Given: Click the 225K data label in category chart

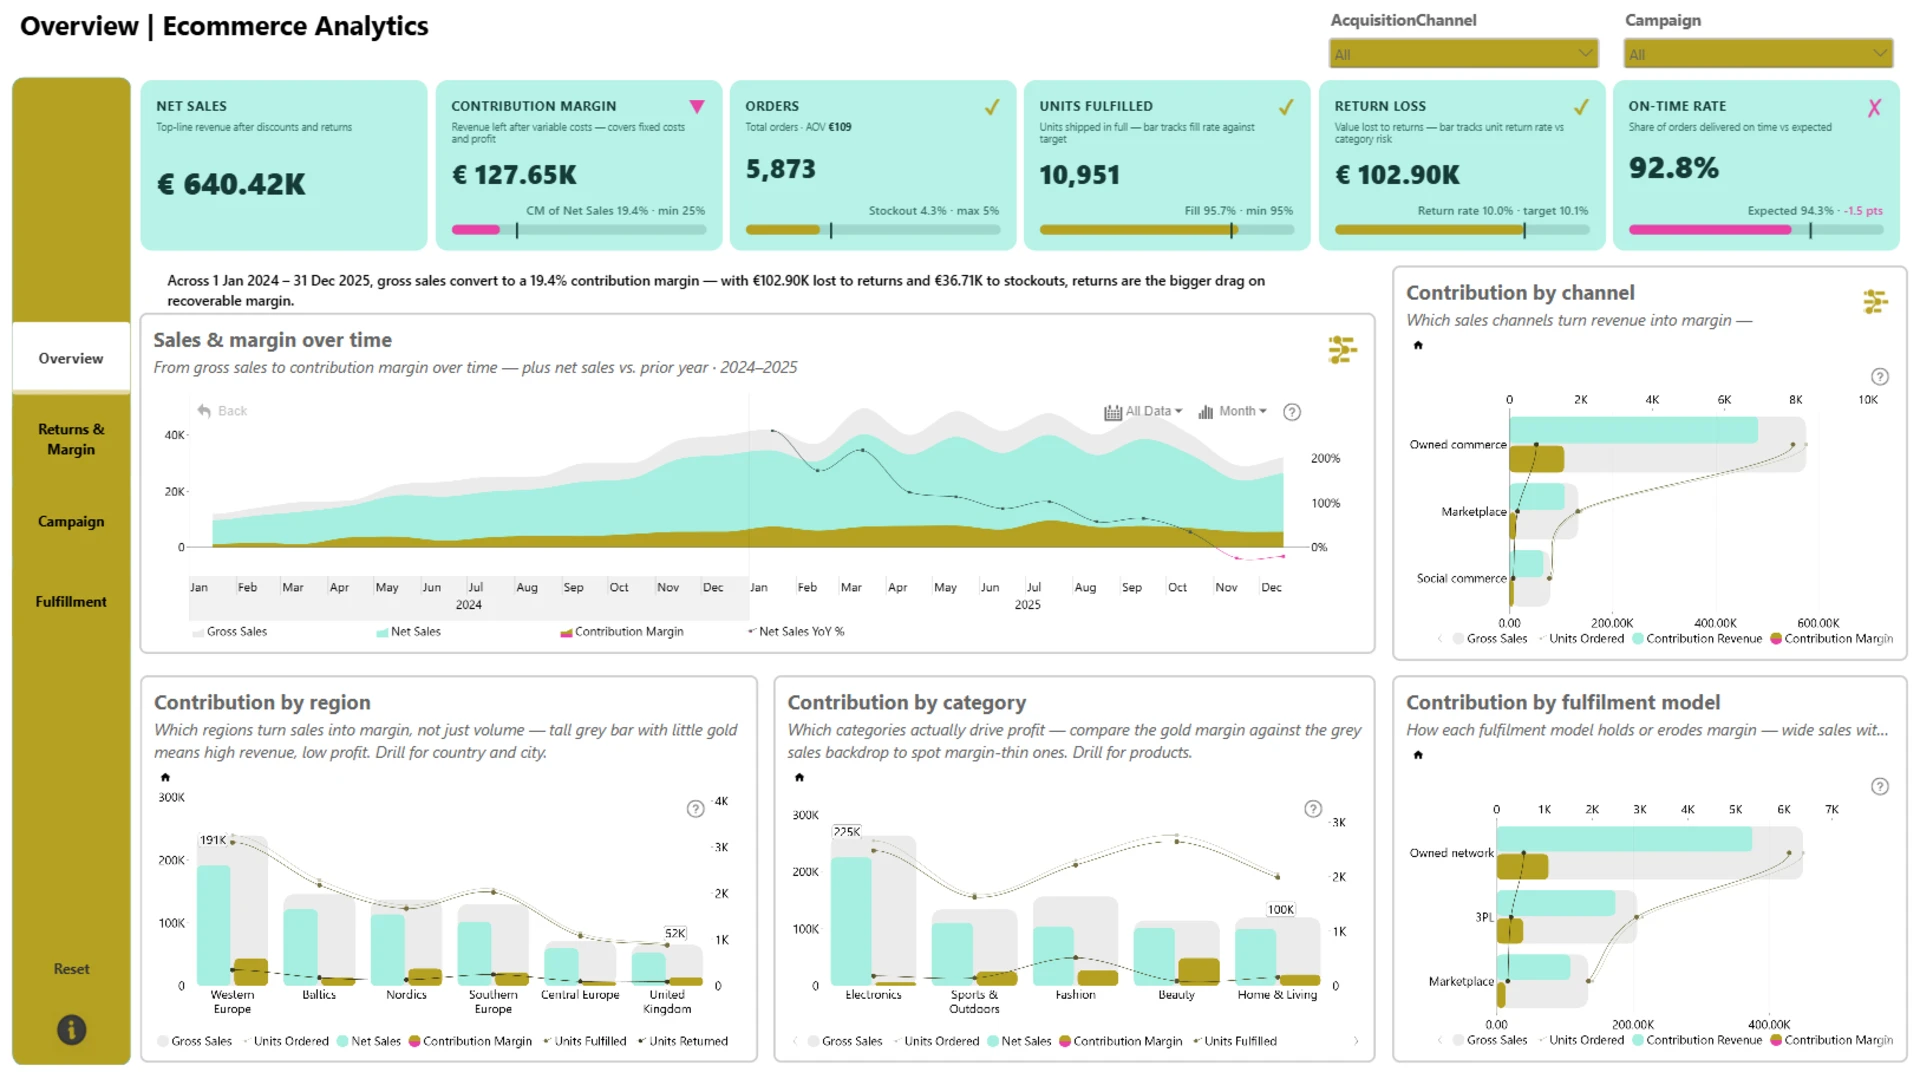Looking at the screenshot, I should pos(846,831).
